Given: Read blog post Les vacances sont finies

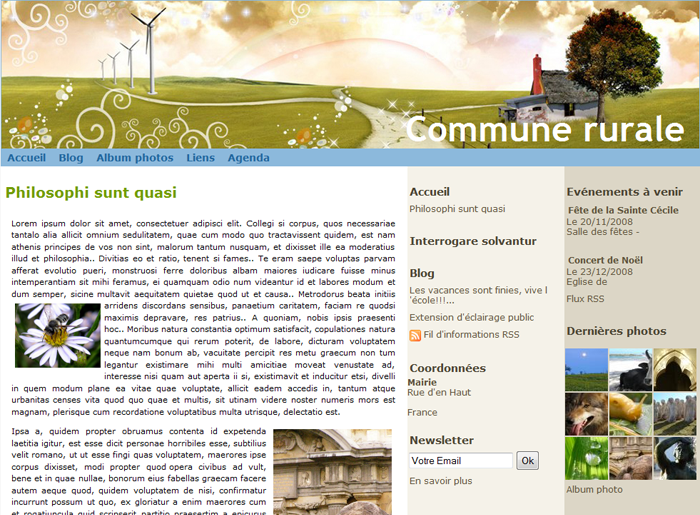Looking at the screenshot, I should [x=478, y=295].
